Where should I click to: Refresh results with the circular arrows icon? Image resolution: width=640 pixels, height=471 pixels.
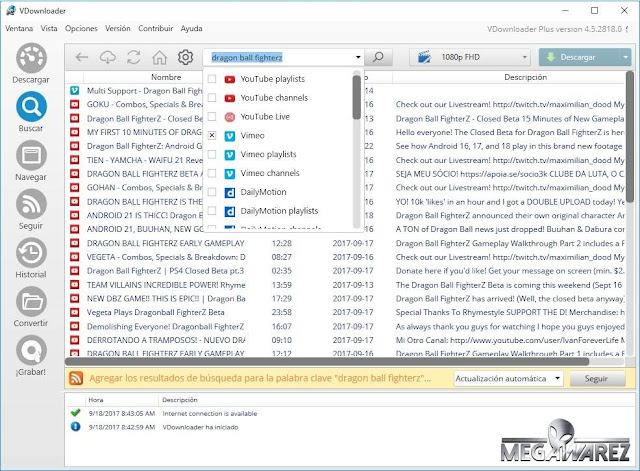point(133,57)
